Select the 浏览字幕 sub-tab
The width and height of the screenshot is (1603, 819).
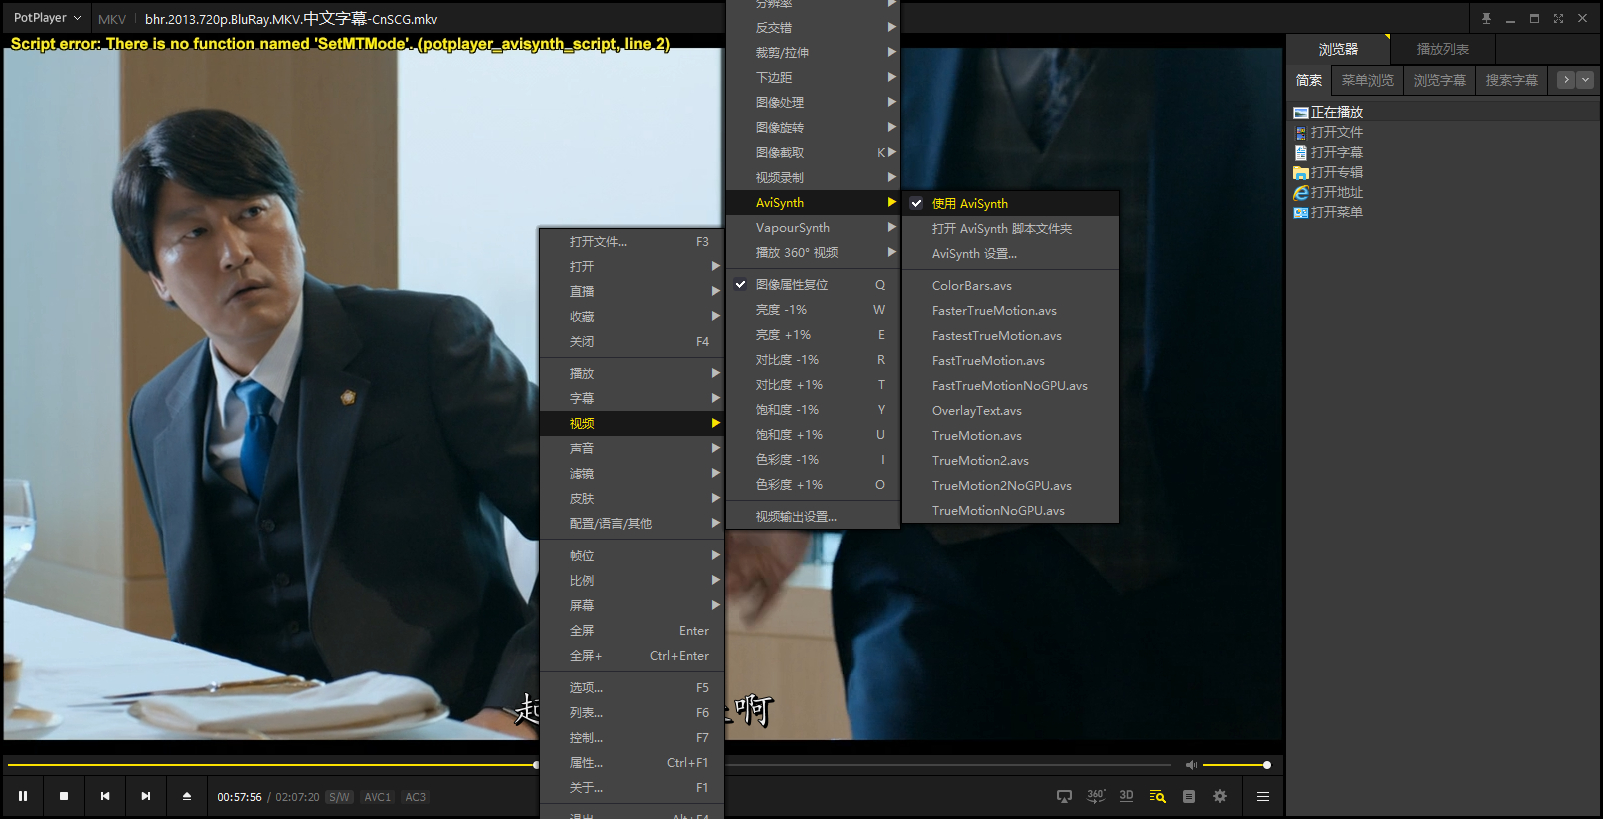[1439, 80]
